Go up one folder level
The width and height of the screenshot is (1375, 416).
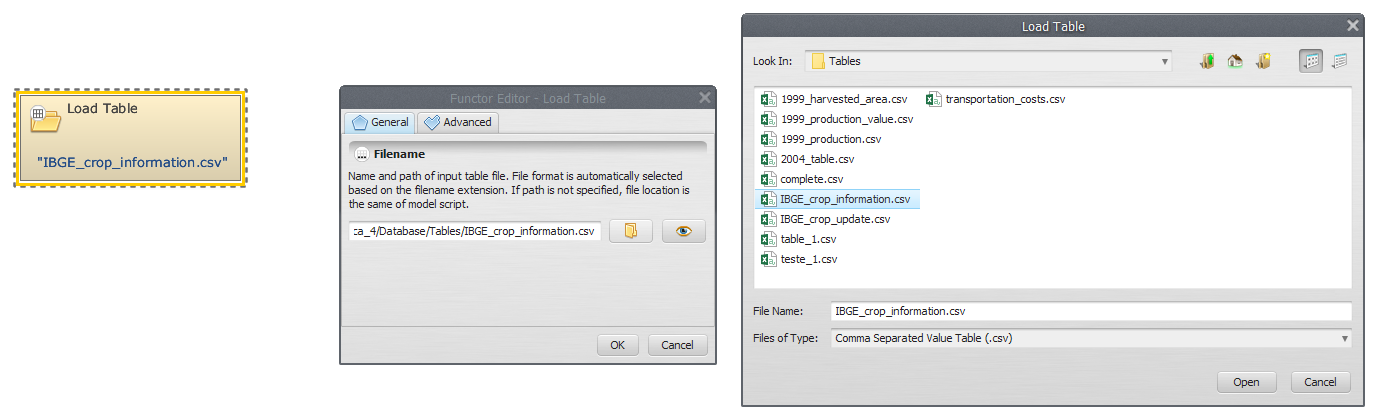click(x=1207, y=61)
